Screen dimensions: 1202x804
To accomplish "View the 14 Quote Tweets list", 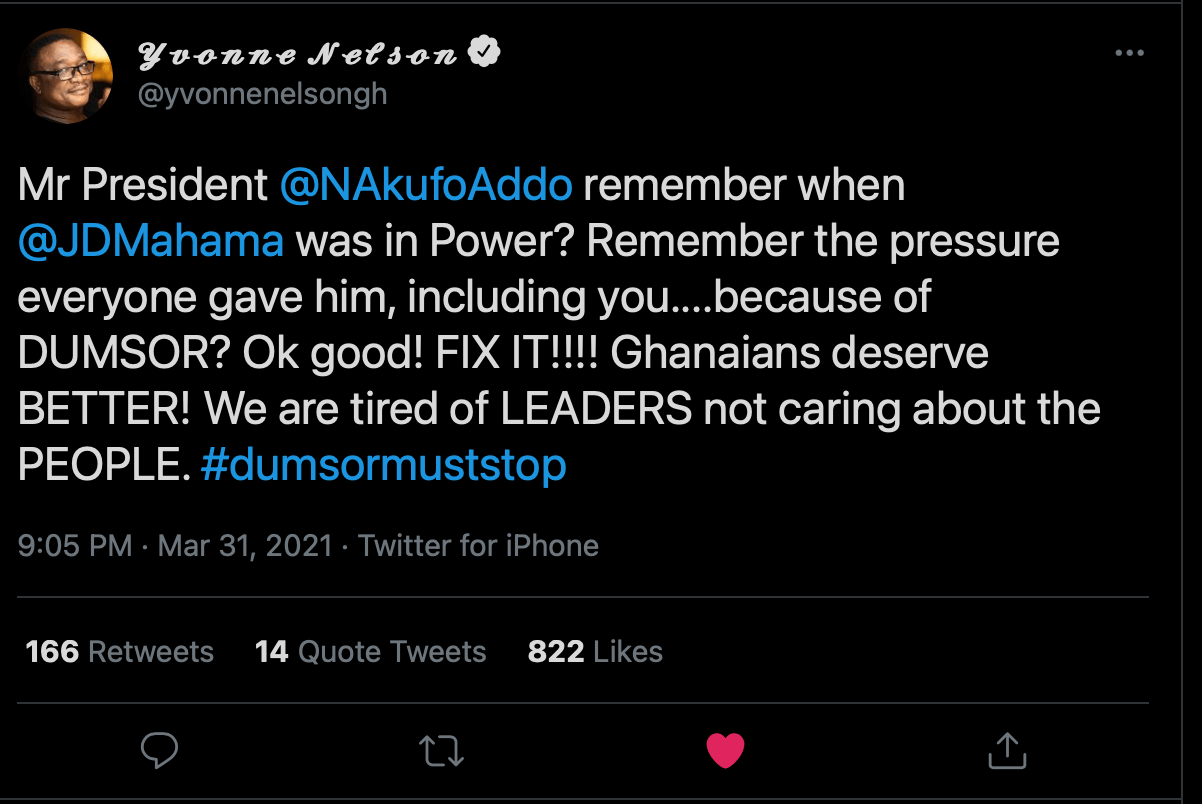I will 370,652.
